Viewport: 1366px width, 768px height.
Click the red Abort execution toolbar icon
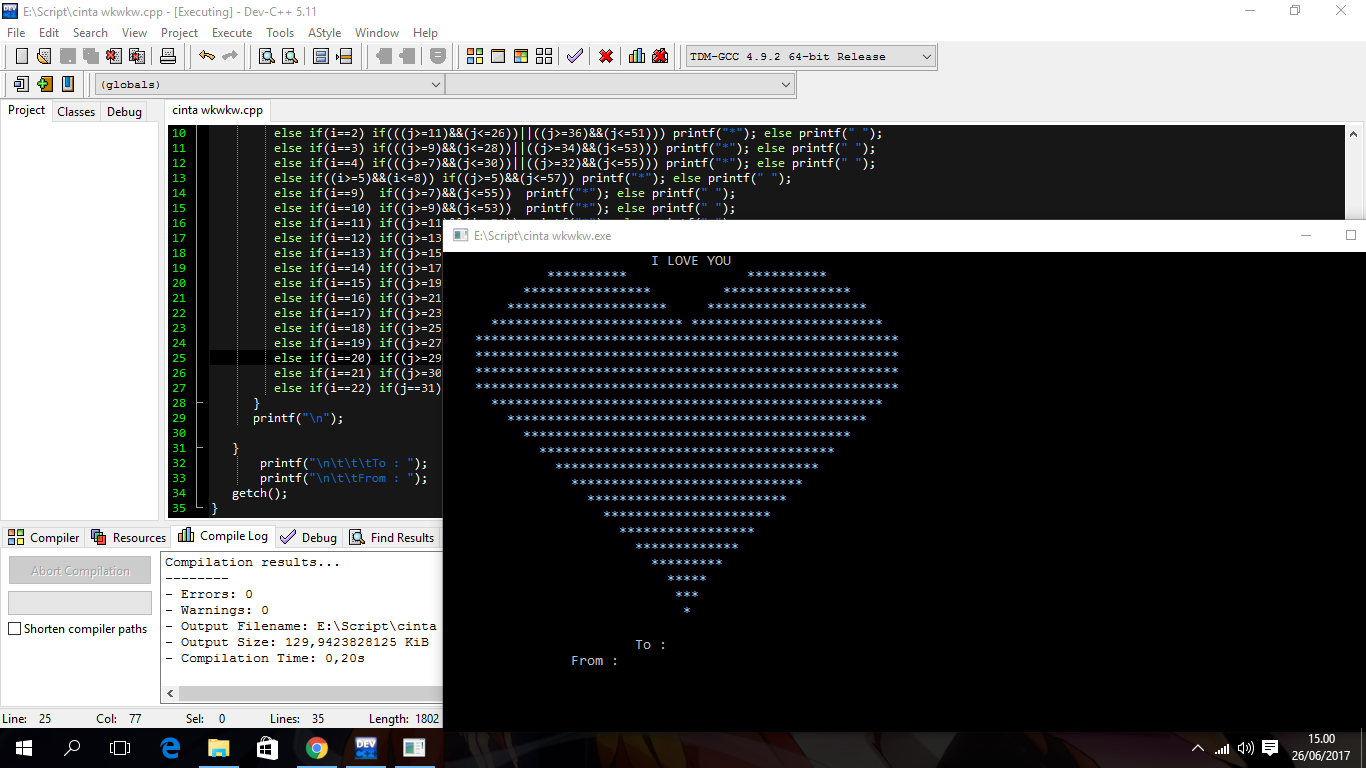point(605,56)
